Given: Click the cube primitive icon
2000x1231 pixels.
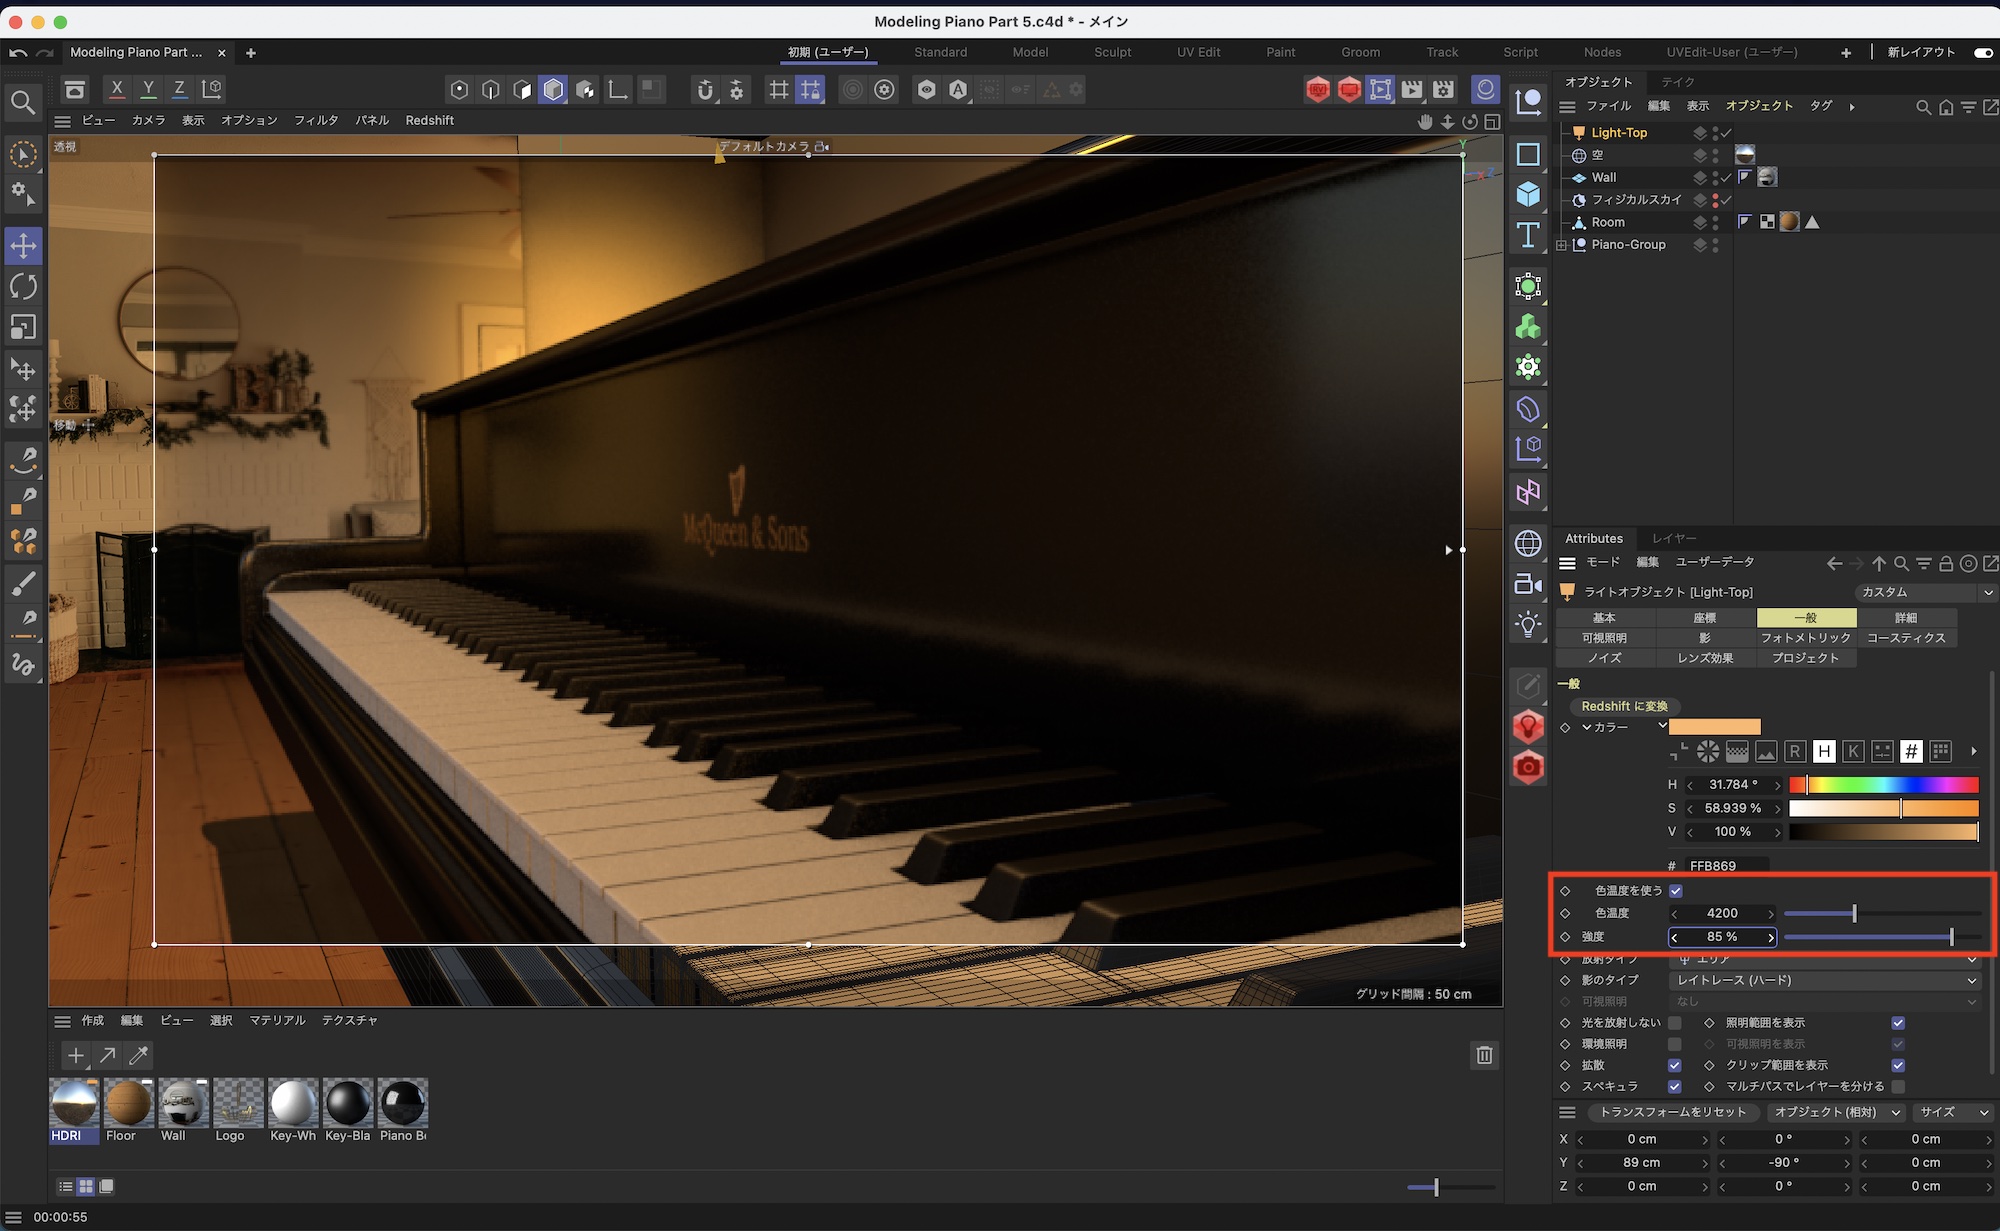Looking at the screenshot, I should [1528, 194].
